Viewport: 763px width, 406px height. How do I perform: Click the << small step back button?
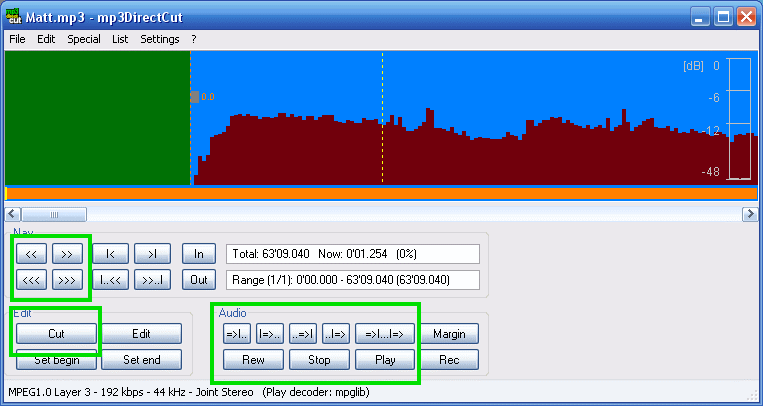tap(31, 253)
